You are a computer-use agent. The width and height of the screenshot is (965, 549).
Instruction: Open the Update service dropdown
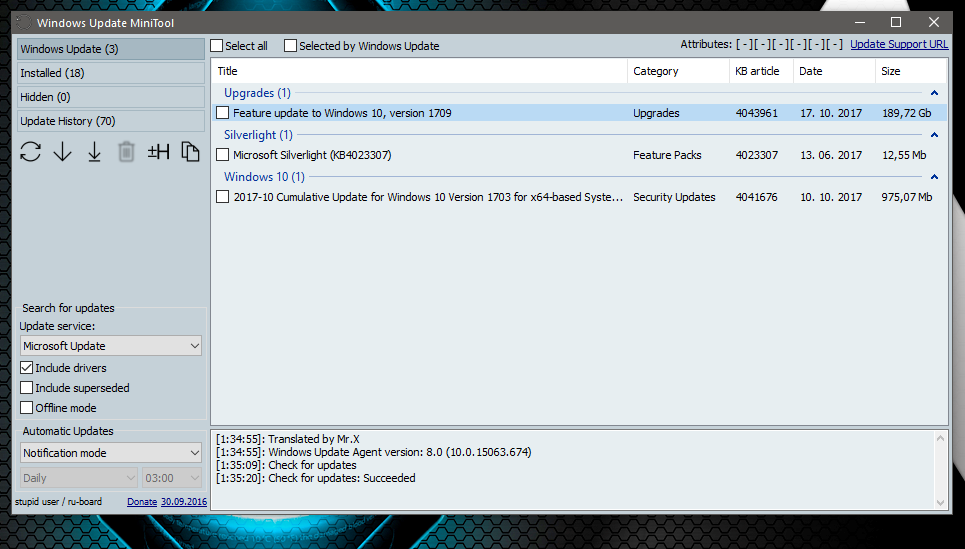click(111, 346)
